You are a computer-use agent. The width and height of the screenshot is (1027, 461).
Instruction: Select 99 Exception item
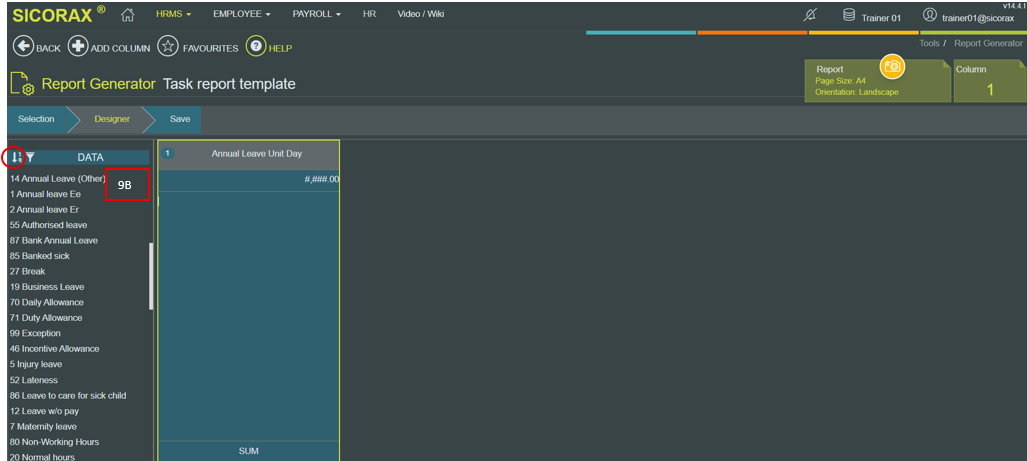(35, 333)
